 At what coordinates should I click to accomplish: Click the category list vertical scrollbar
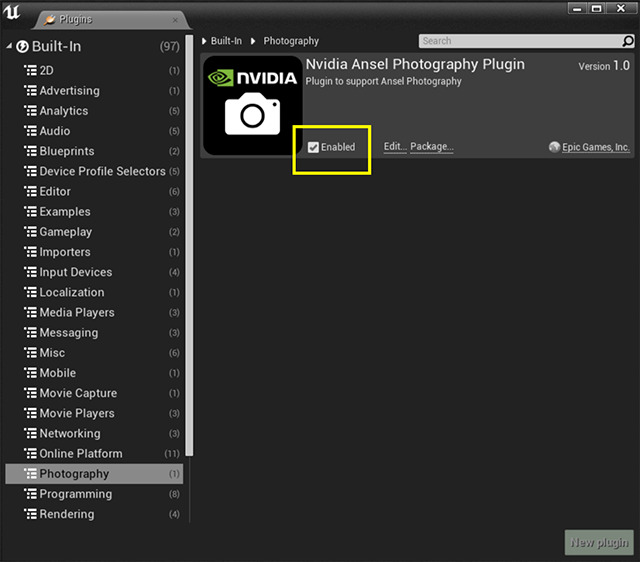click(x=189, y=245)
